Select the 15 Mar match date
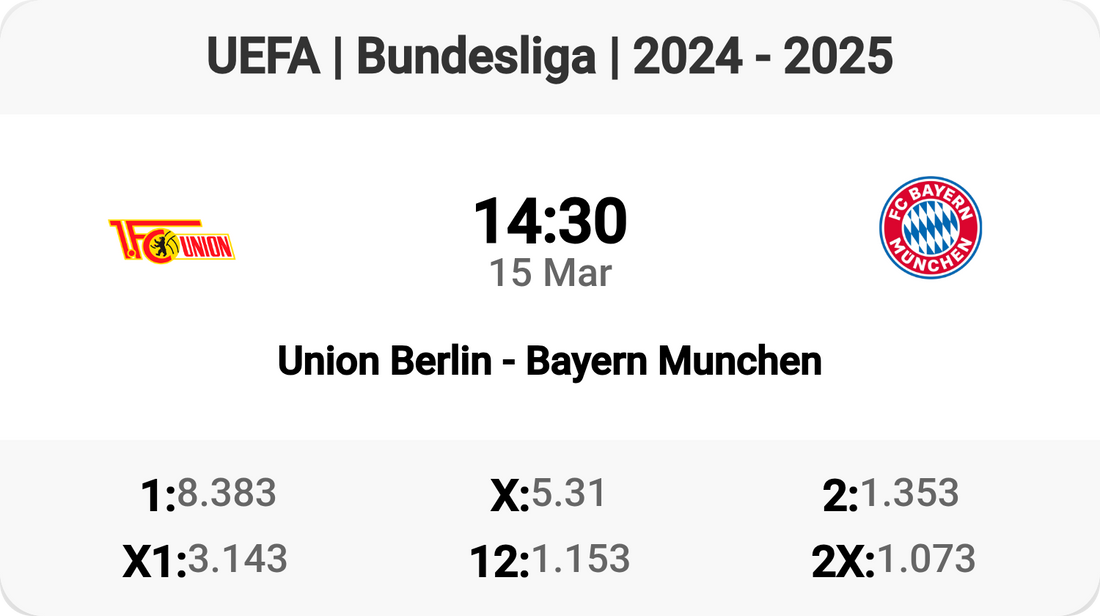Viewport: 1100px width, 616px height. (x=550, y=273)
